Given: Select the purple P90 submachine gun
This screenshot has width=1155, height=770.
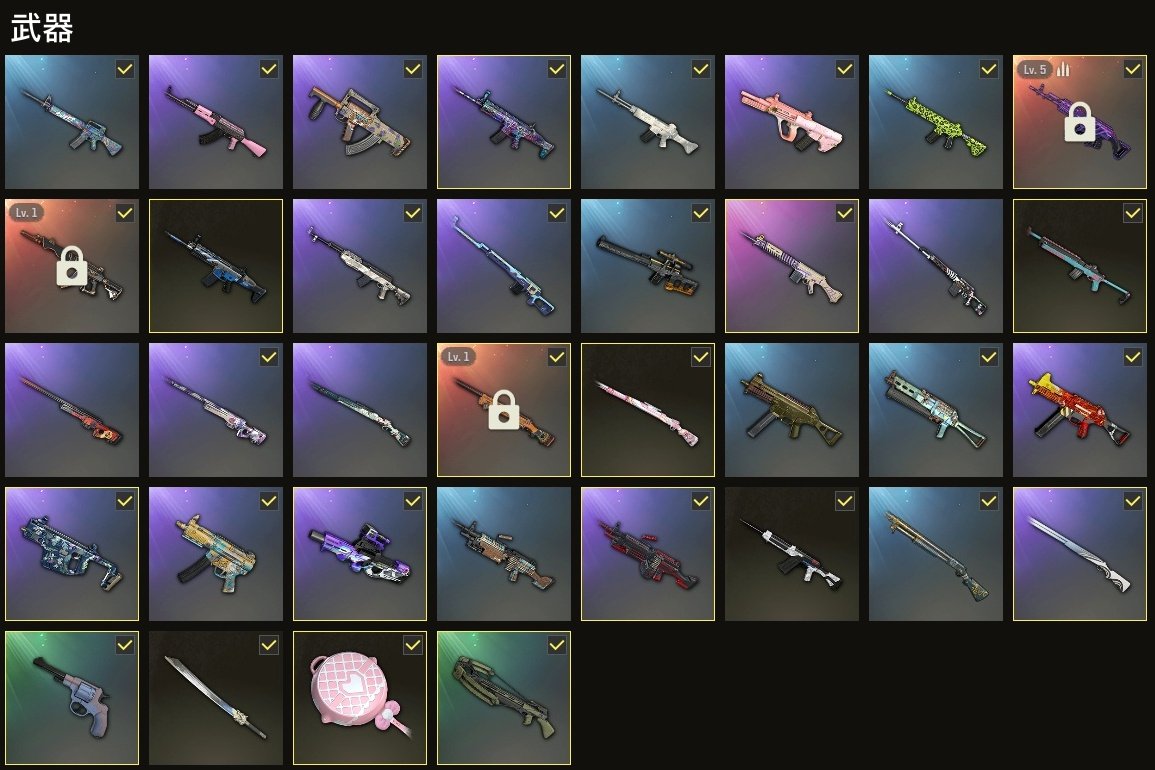Looking at the screenshot, I should click(359, 553).
